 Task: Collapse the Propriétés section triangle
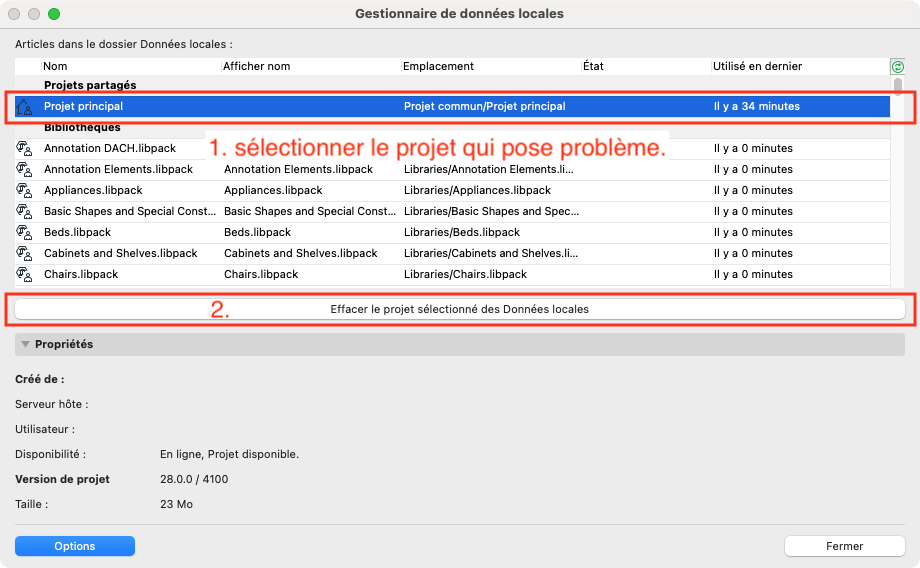tap(25, 344)
